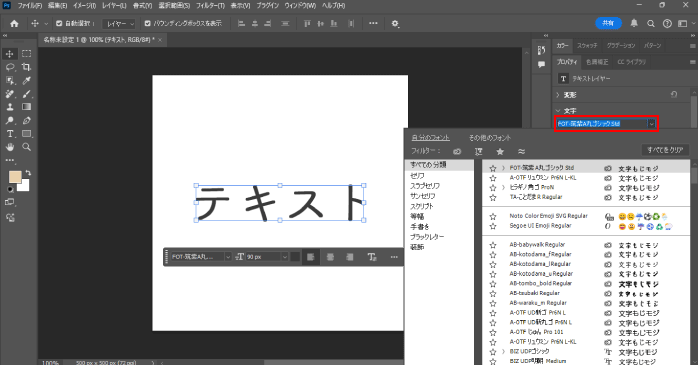
Task: Select the Crop tool
Action: (27, 67)
